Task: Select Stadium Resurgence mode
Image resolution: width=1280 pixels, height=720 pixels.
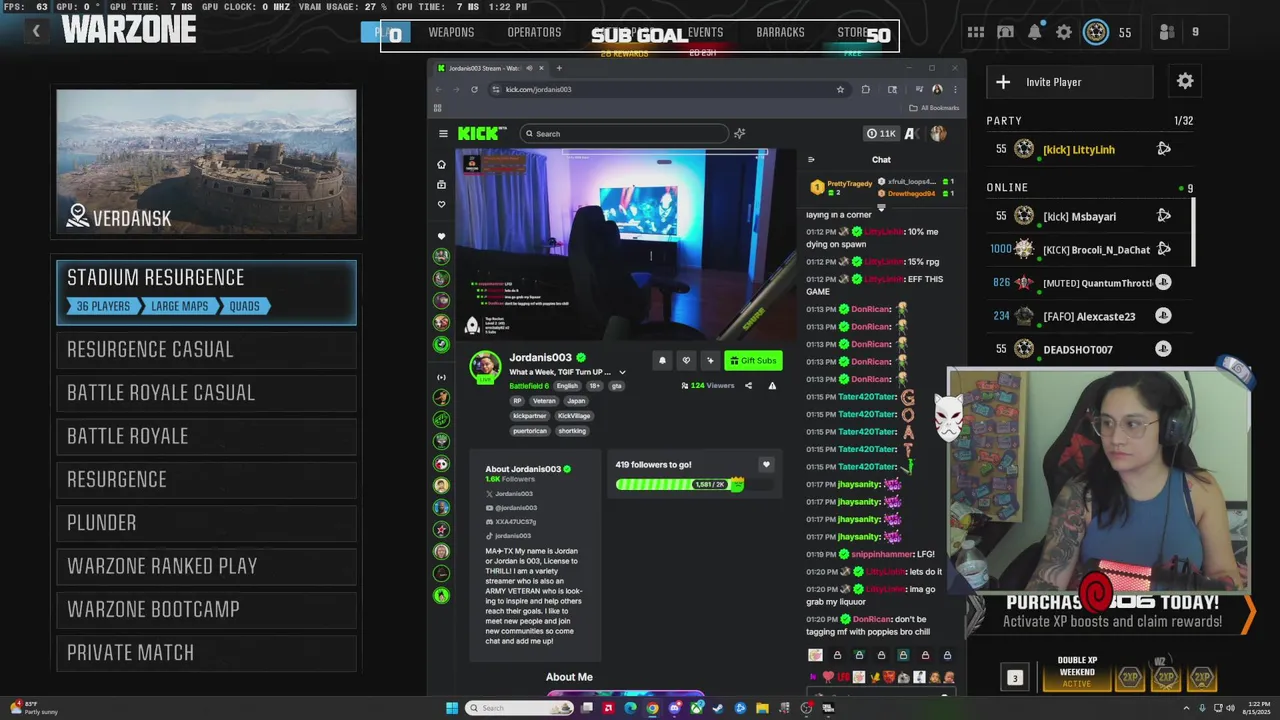Action: pyautogui.click(x=206, y=292)
